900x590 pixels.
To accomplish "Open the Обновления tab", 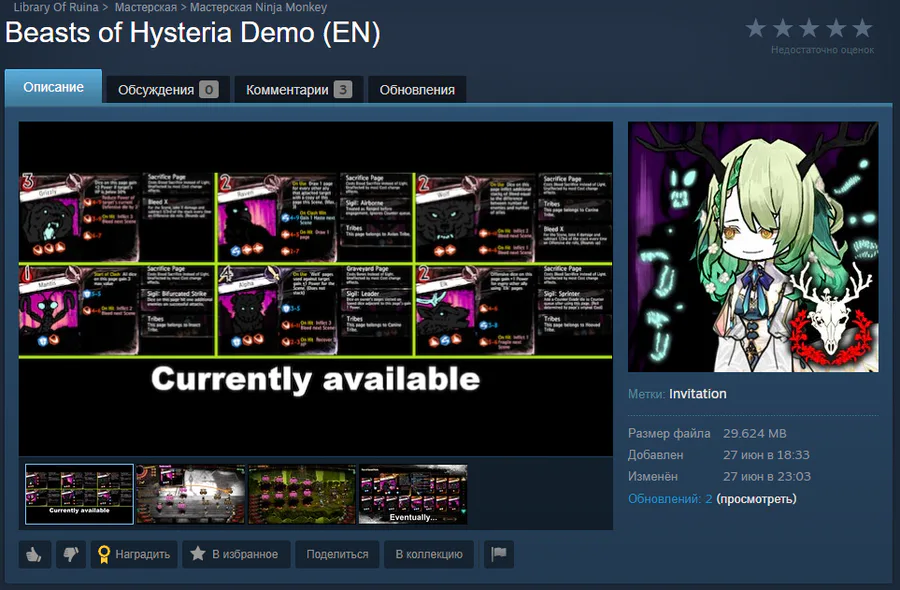I will 417,90.
